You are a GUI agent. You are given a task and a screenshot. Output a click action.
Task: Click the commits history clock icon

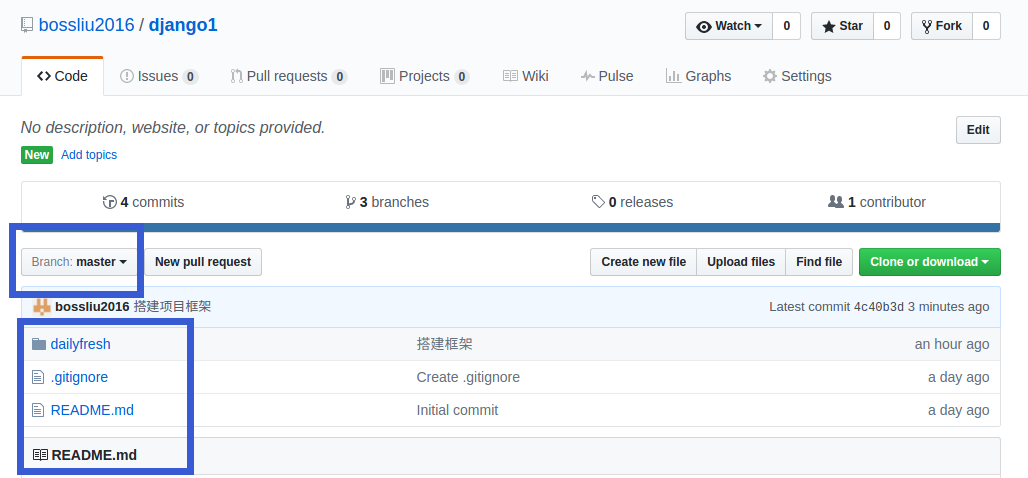(109, 202)
